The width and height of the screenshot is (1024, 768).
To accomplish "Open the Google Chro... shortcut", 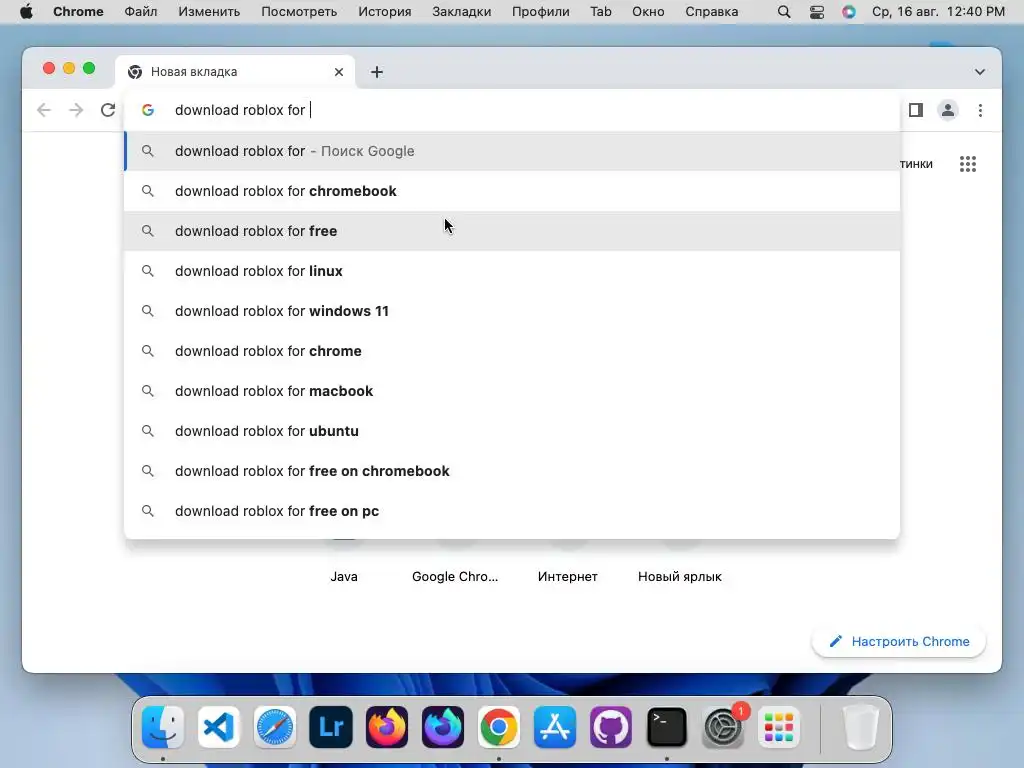I will click(x=455, y=576).
